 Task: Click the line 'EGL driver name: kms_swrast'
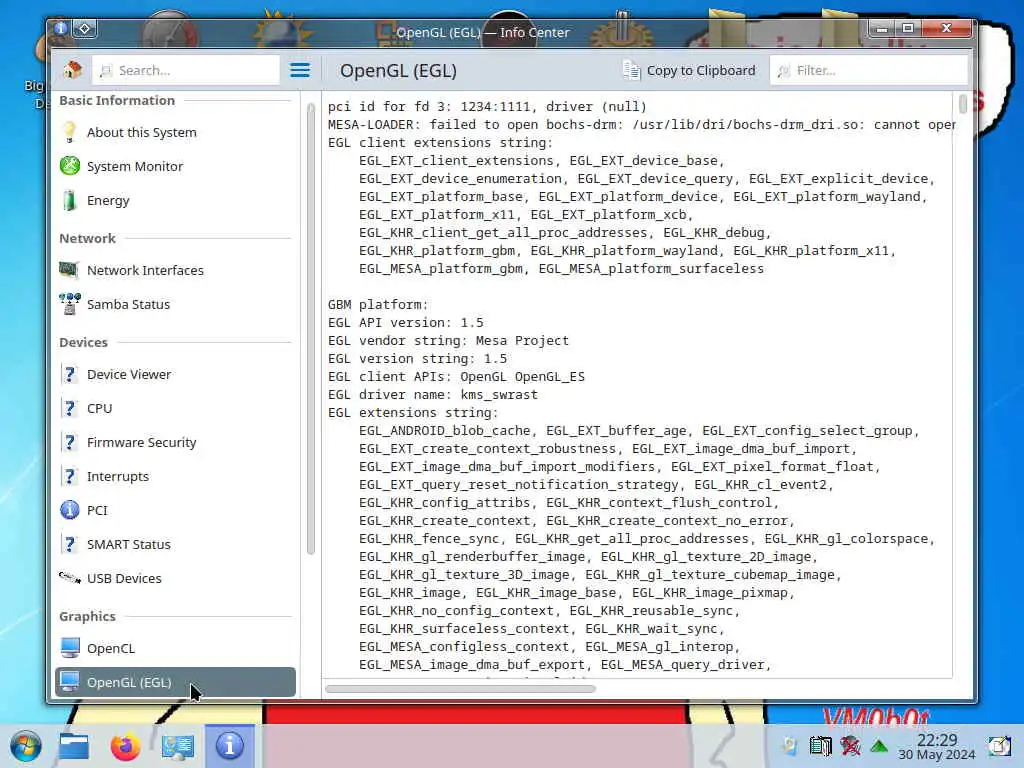pos(433,394)
